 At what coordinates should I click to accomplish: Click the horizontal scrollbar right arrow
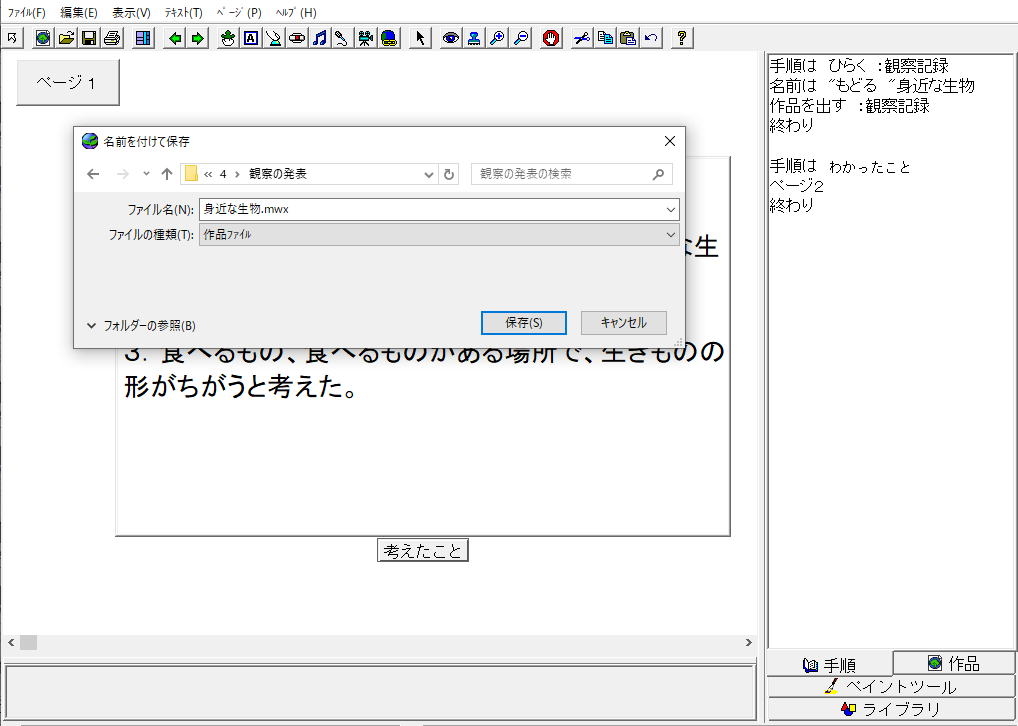click(748, 643)
